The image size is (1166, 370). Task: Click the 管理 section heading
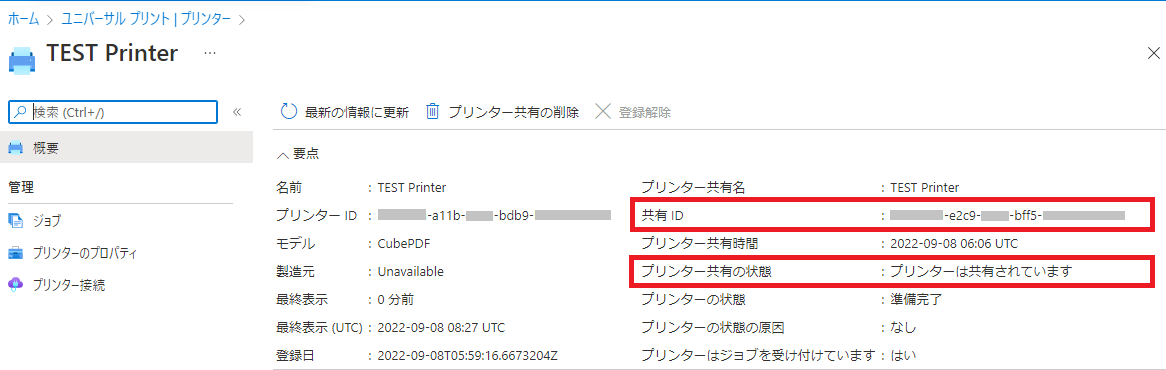pyautogui.click(x=22, y=187)
